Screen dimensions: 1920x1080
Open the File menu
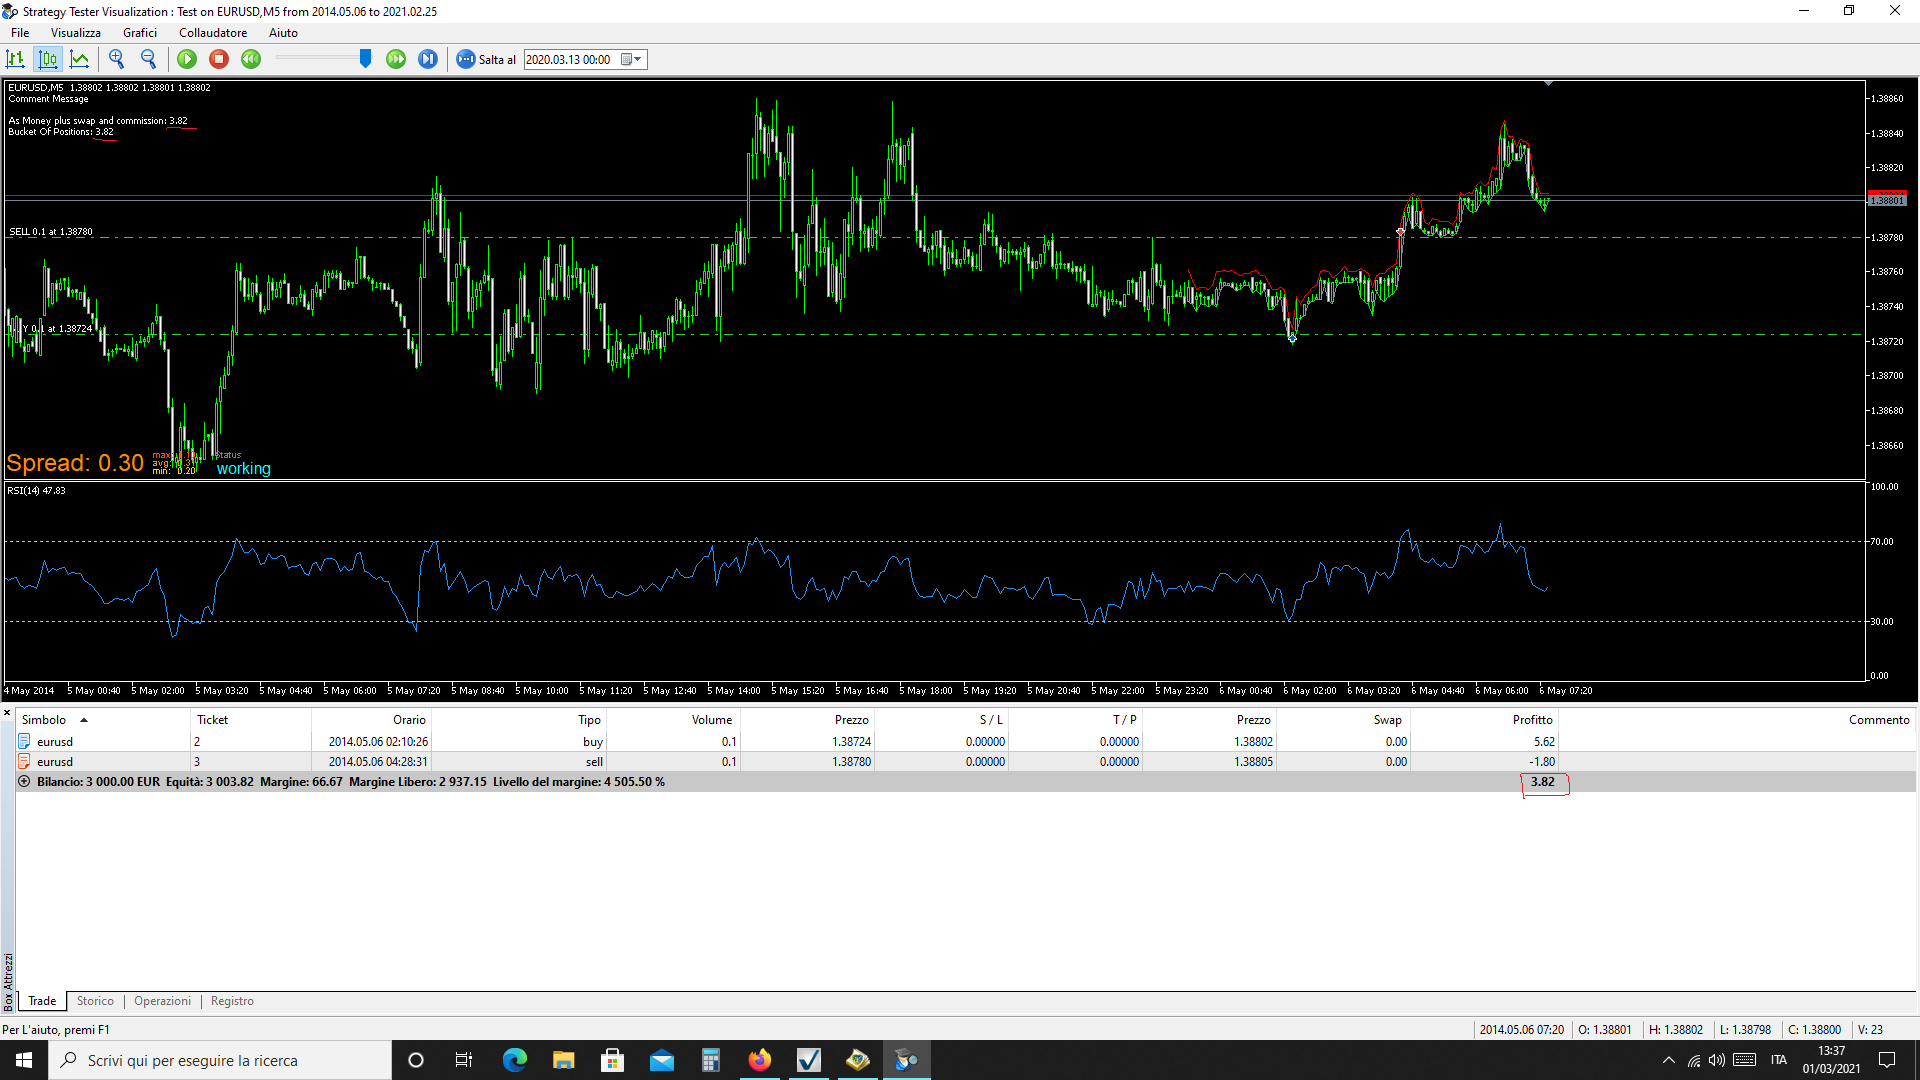[20, 33]
